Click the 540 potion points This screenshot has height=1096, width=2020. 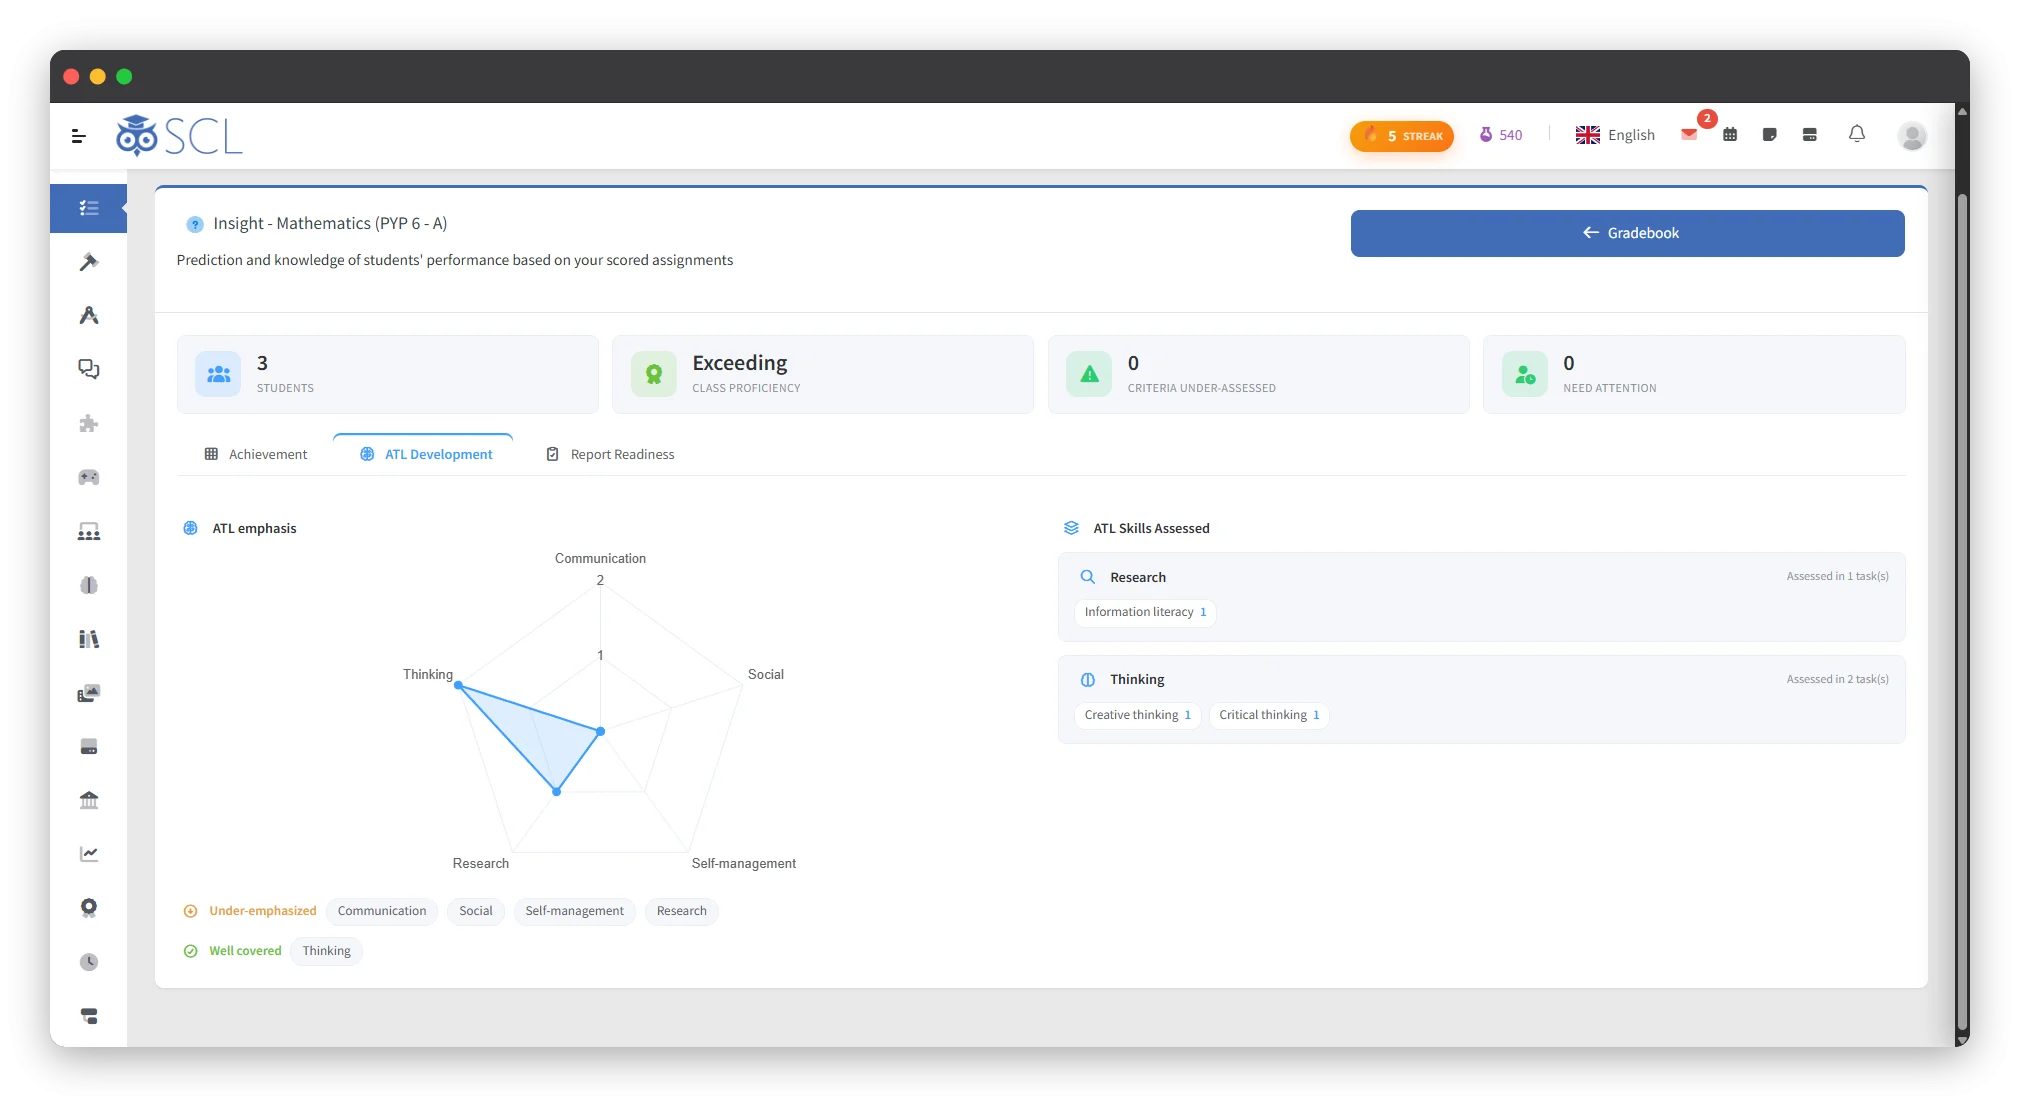tap(1500, 135)
